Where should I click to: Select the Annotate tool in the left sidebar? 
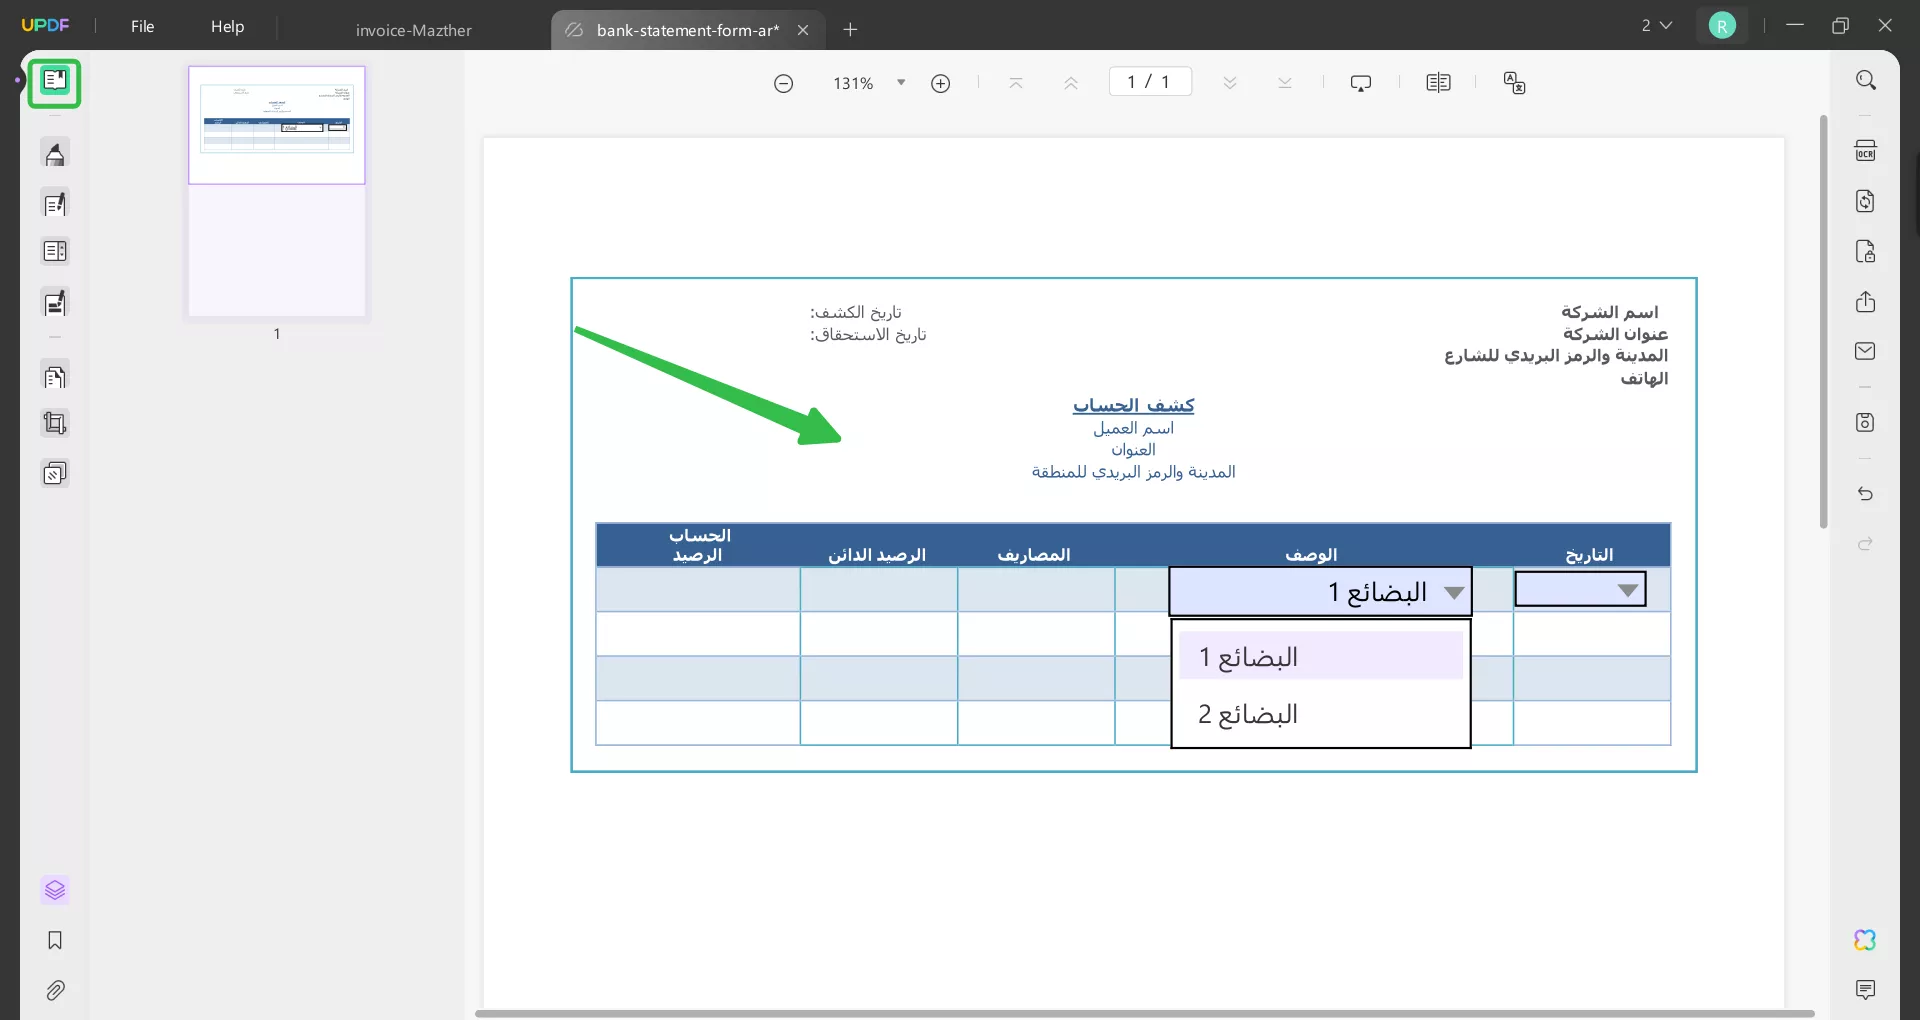(x=55, y=154)
